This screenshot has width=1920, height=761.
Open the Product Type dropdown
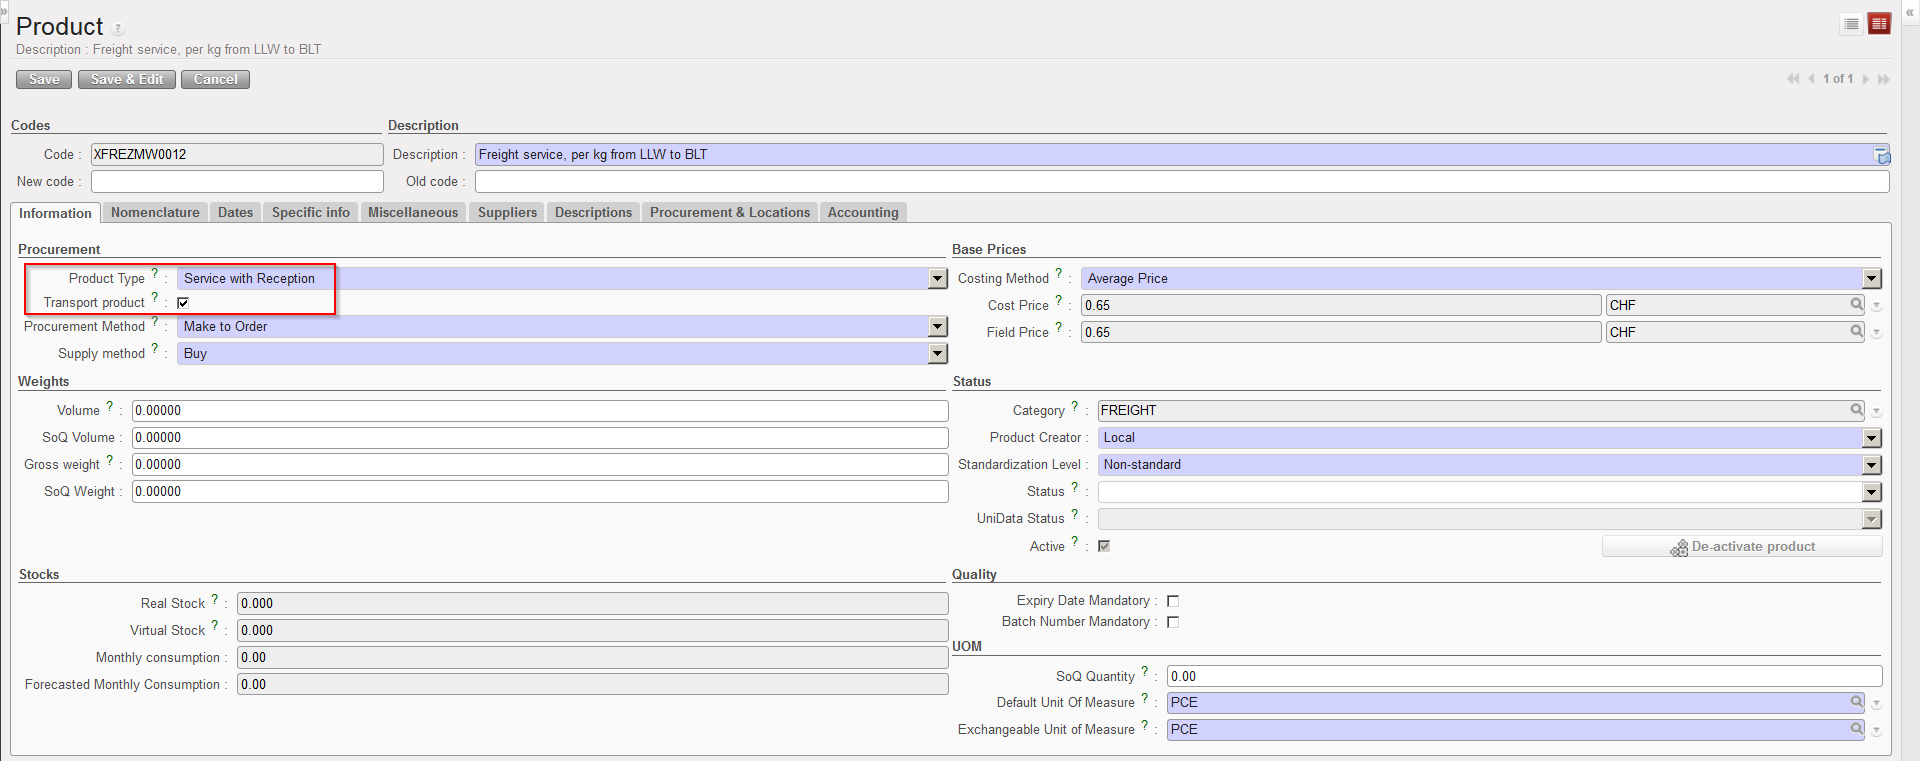[937, 279]
